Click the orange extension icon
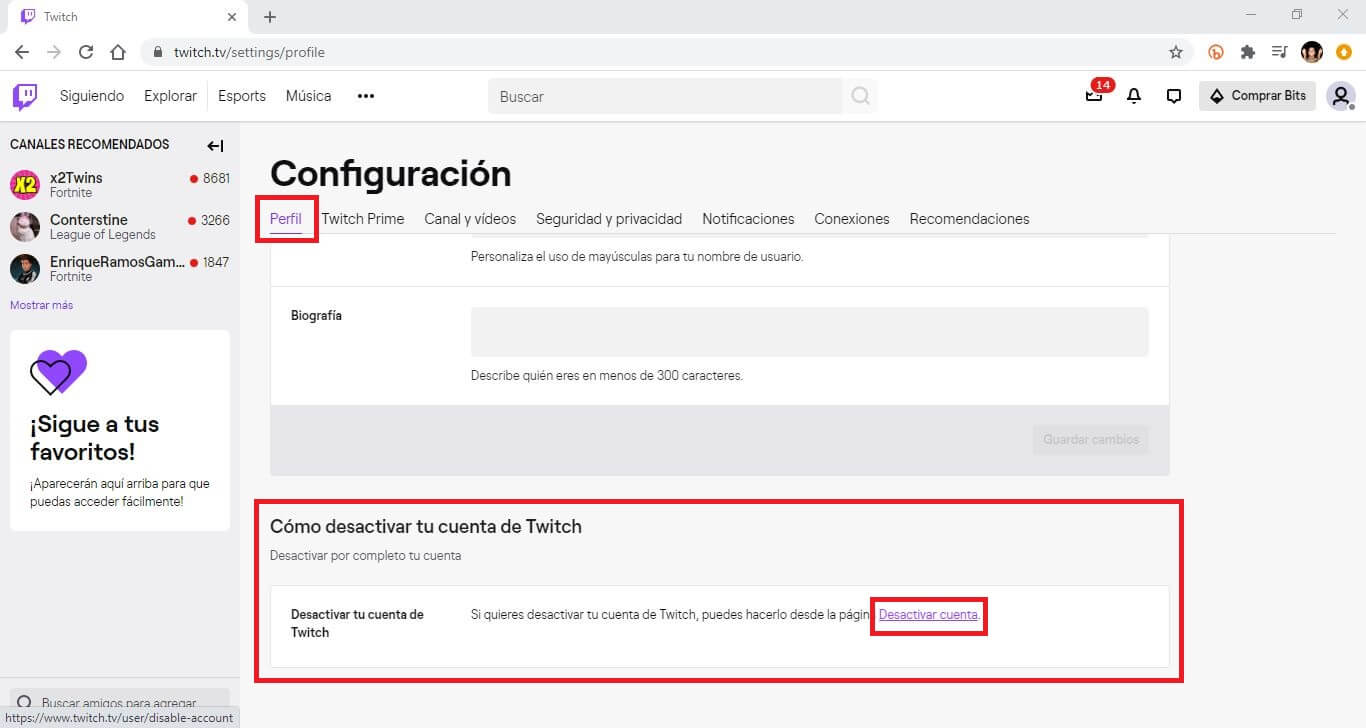Screen dimensions: 1366x728 (x=1216, y=52)
